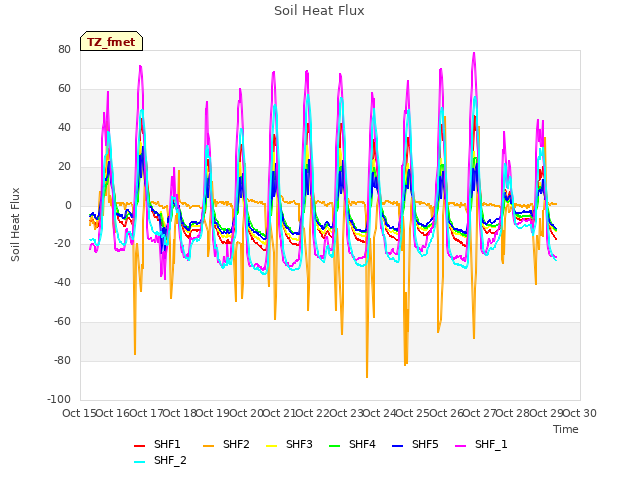Select the green SHF4 legend swatch
Screen dimensions: 640x480
coord(335,446)
